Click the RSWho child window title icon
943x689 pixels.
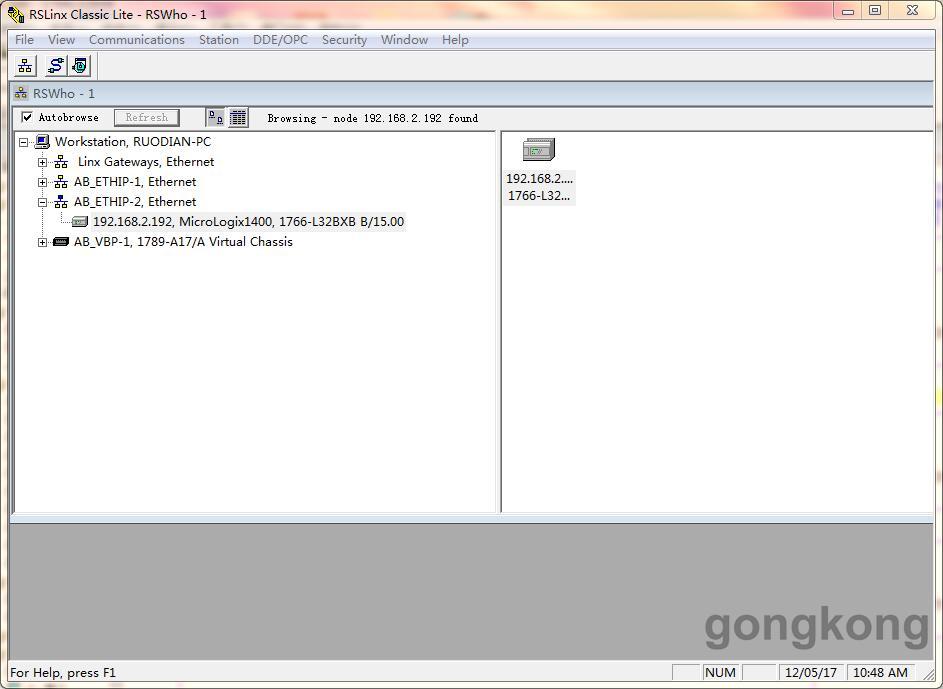pos(21,93)
